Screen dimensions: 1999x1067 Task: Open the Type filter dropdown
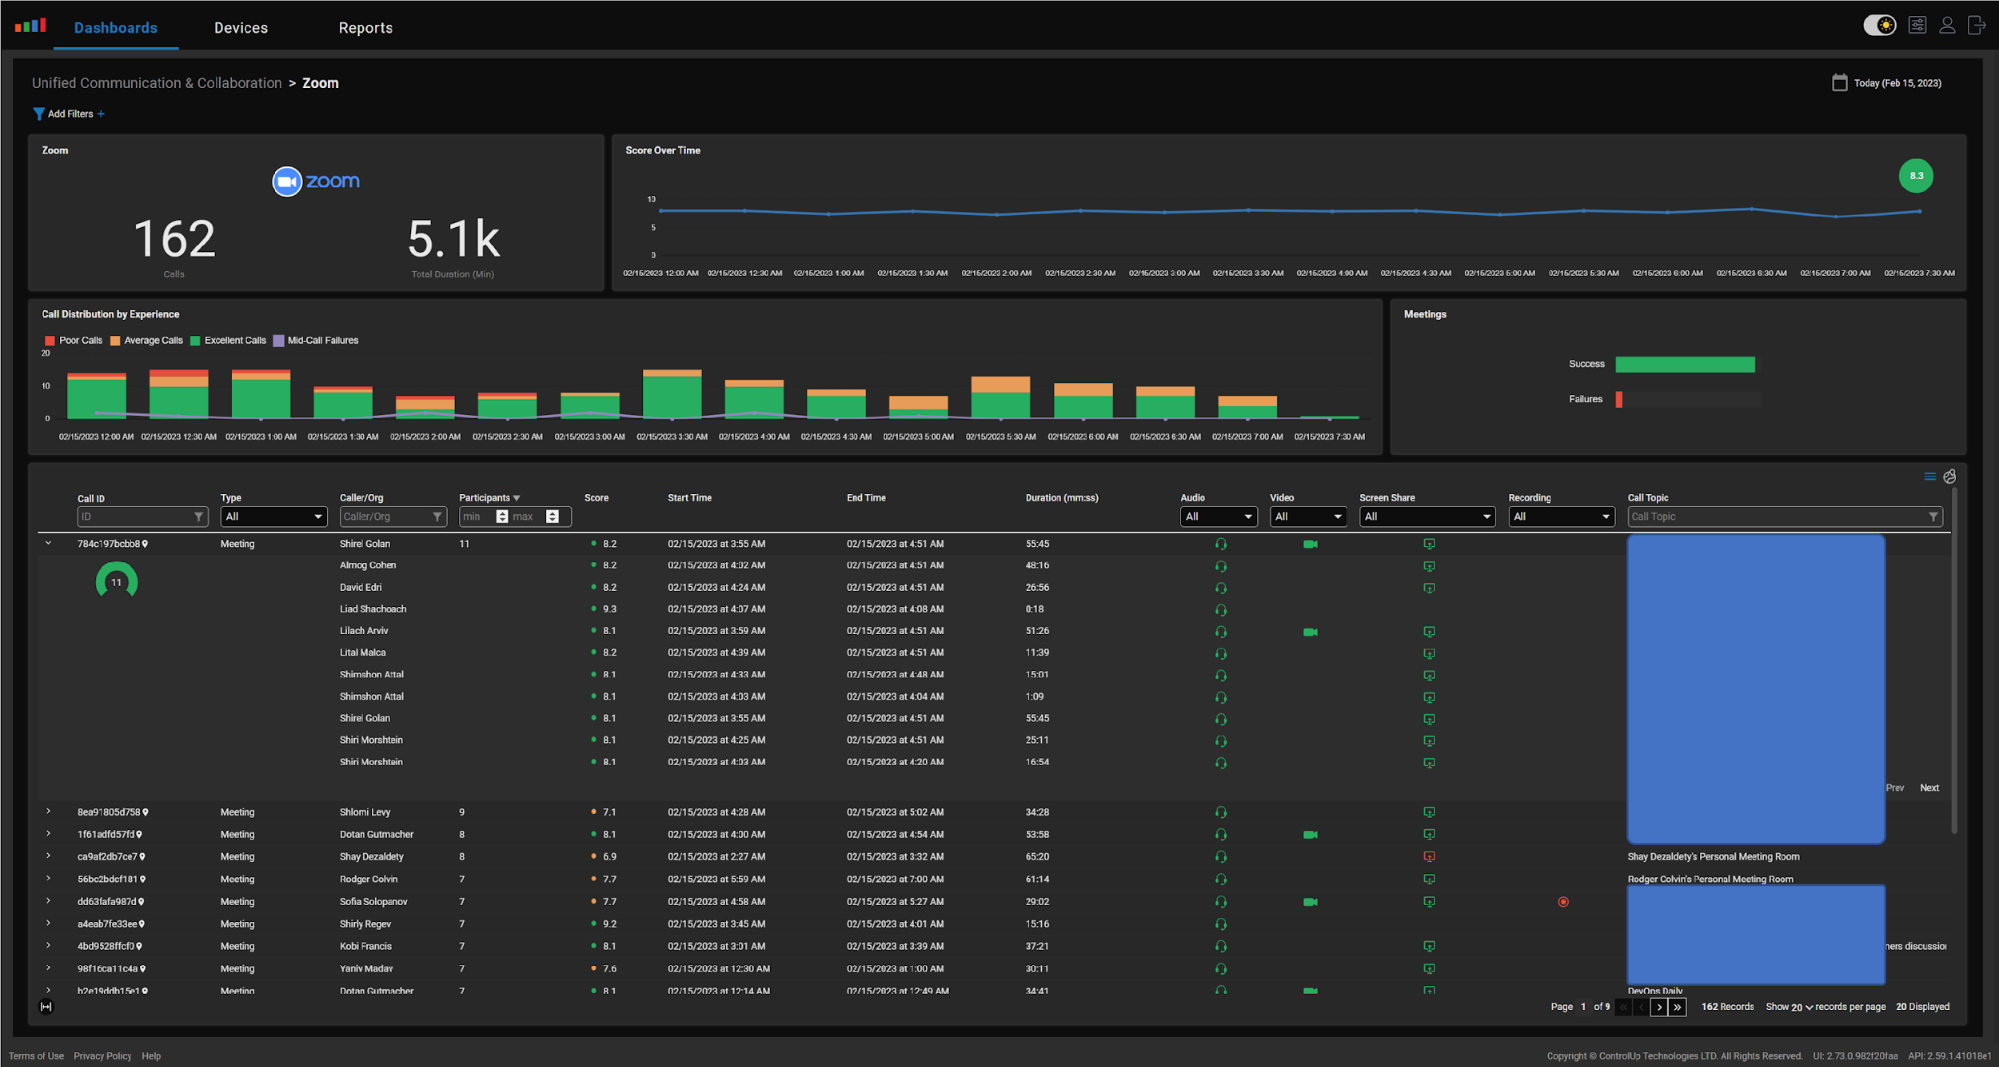[274, 517]
